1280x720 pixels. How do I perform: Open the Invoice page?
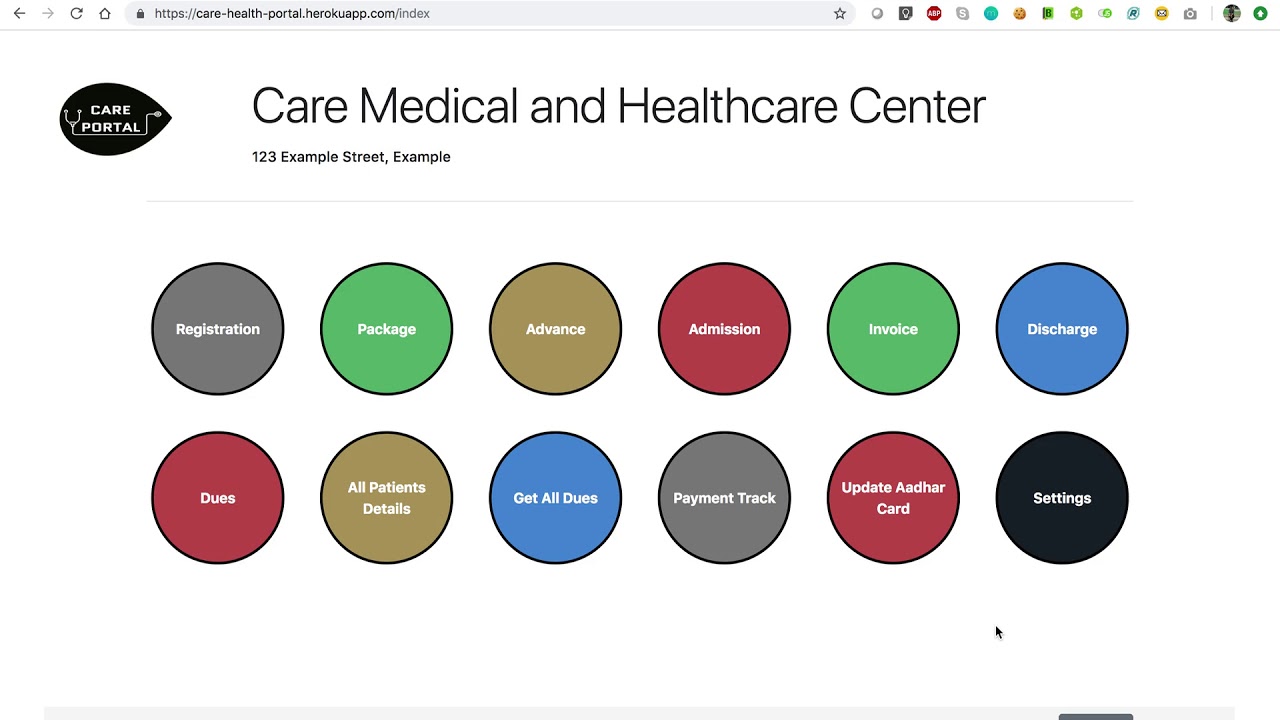coord(893,329)
